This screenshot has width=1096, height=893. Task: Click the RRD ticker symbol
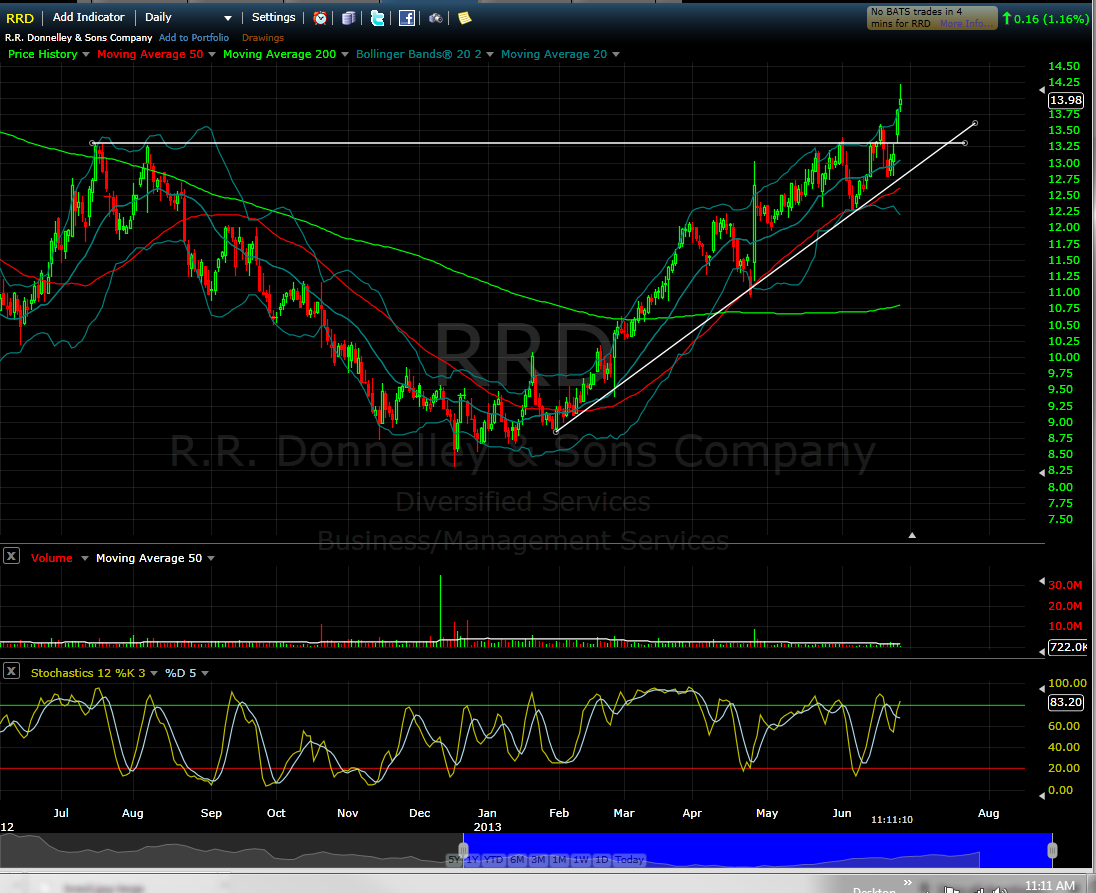[20, 18]
